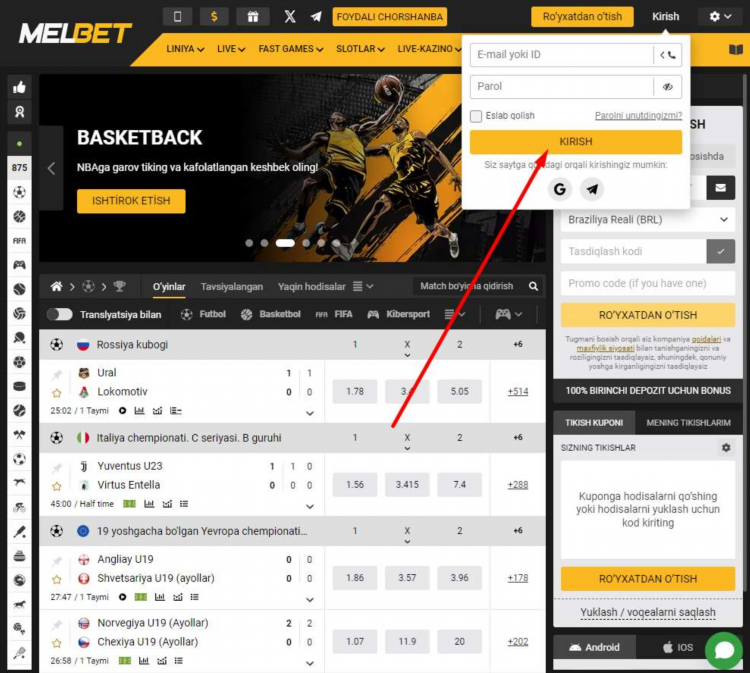Click Ro'yxatdan o'tish in the top header

coord(582,17)
